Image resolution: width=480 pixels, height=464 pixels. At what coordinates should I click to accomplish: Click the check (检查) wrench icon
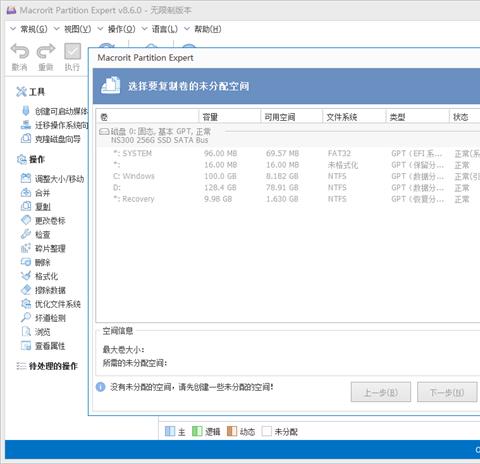coord(26,234)
